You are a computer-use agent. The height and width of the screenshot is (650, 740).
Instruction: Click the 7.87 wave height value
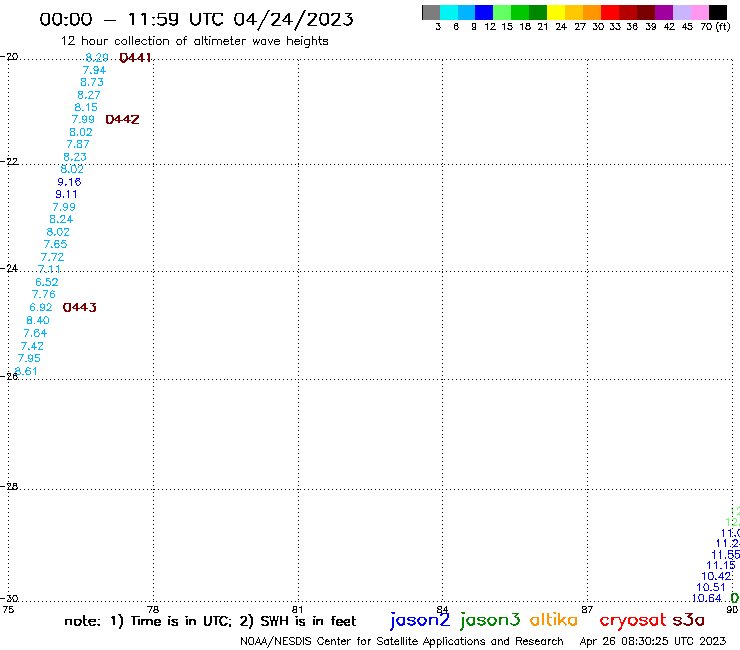click(x=78, y=144)
